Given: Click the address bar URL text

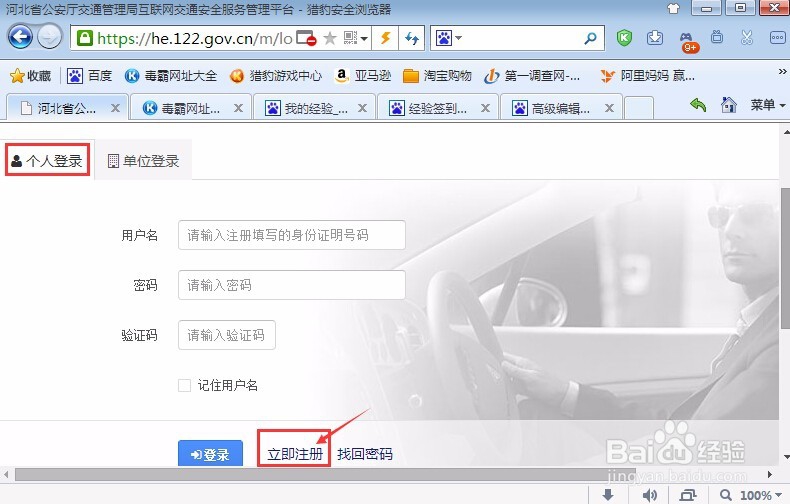Looking at the screenshot, I should click(194, 38).
